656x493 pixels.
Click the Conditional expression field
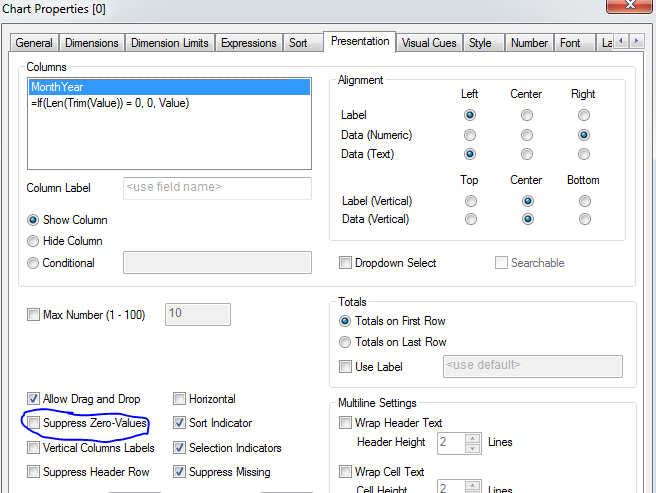pyautogui.click(x=217, y=262)
